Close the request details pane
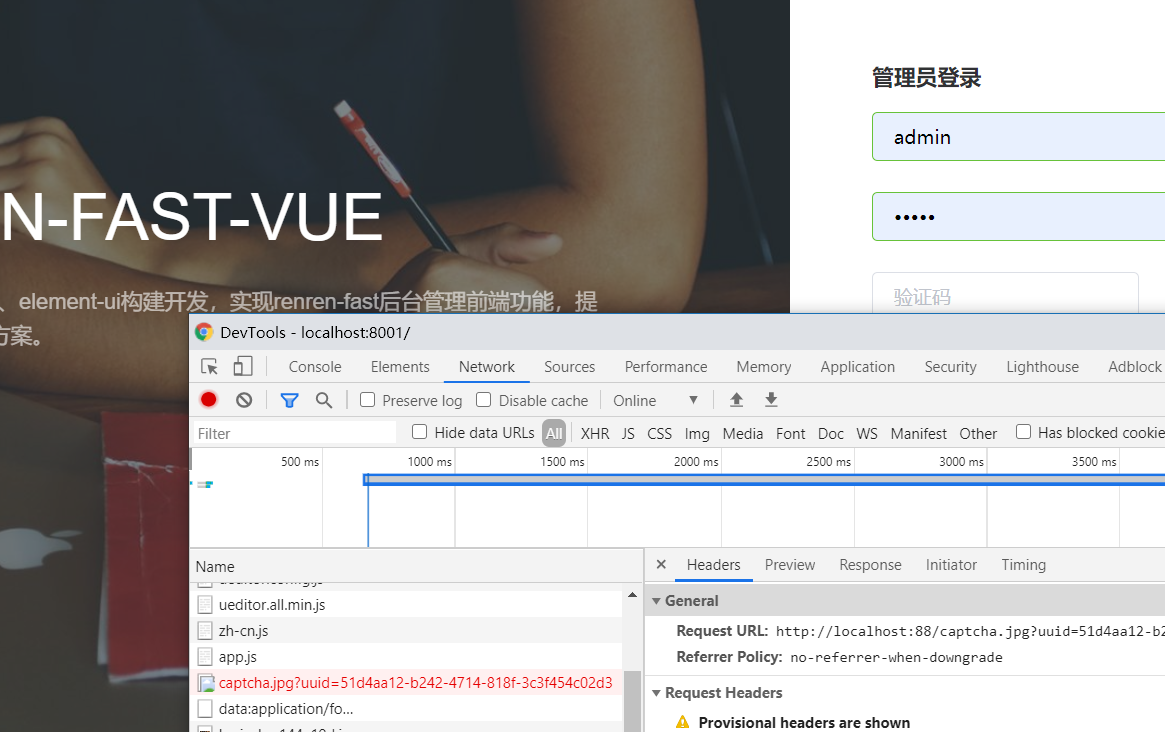Screen dimensions: 1165x732 [661, 565]
